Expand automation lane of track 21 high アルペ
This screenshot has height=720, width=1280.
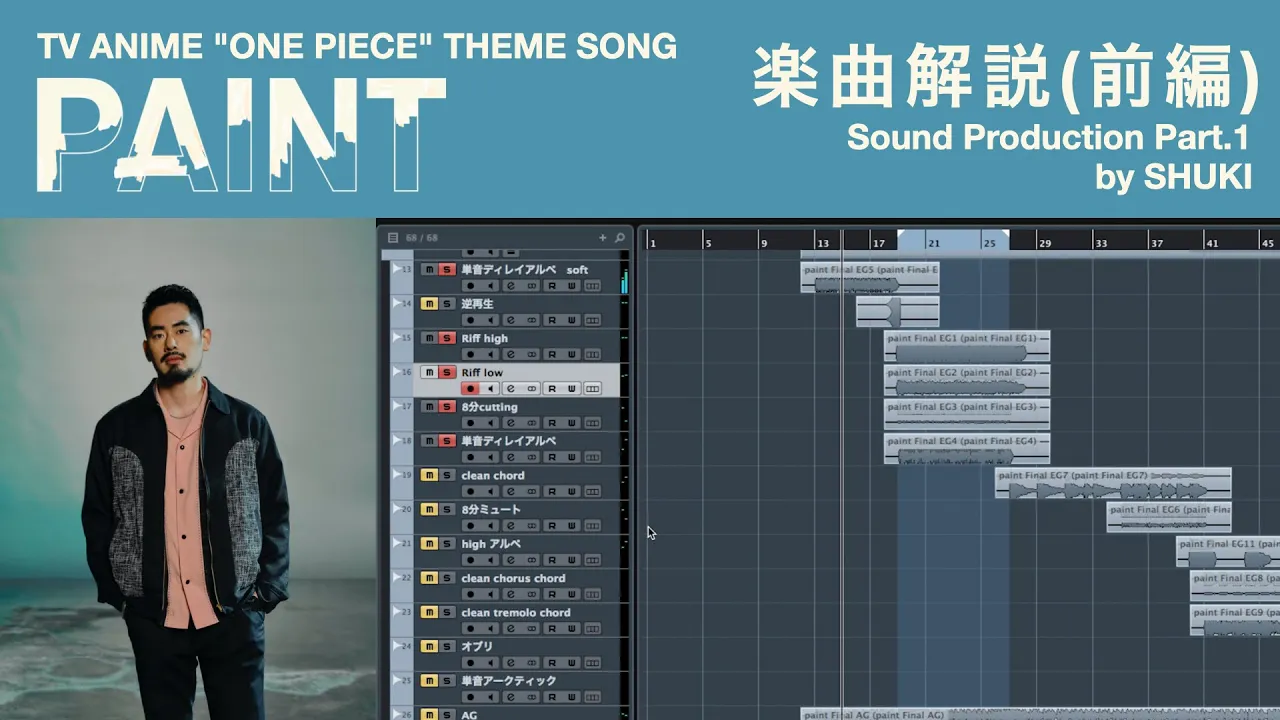(x=397, y=543)
